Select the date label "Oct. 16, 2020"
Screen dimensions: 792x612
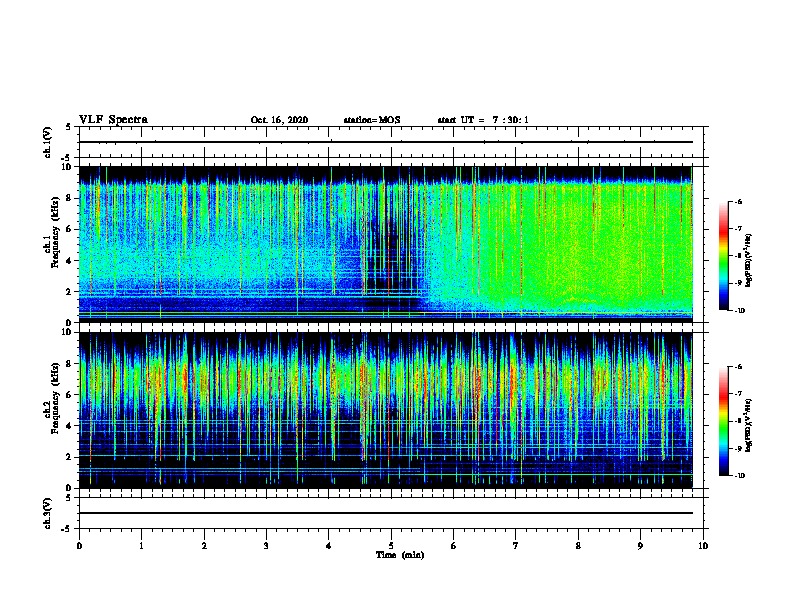pyautogui.click(x=279, y=120)
